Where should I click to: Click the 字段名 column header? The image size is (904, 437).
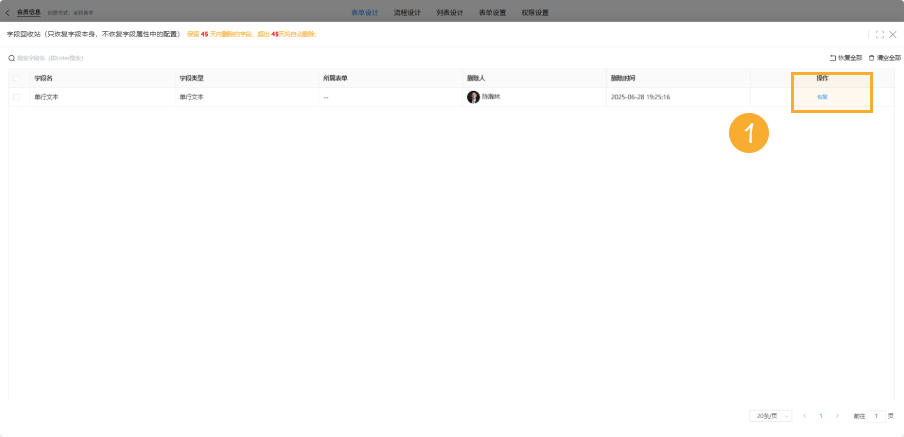pyautogui.click(x=43, y=78)
